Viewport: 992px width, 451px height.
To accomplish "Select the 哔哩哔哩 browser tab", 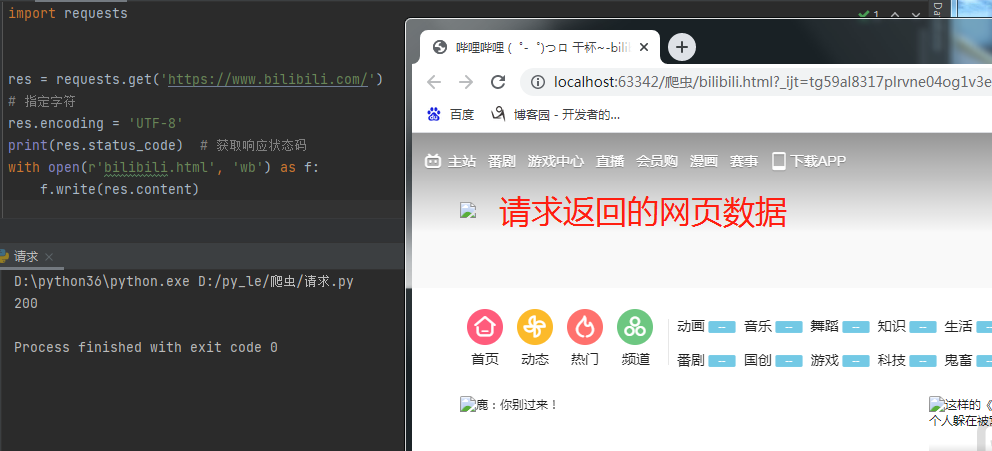I will click(x=540, y=47).
